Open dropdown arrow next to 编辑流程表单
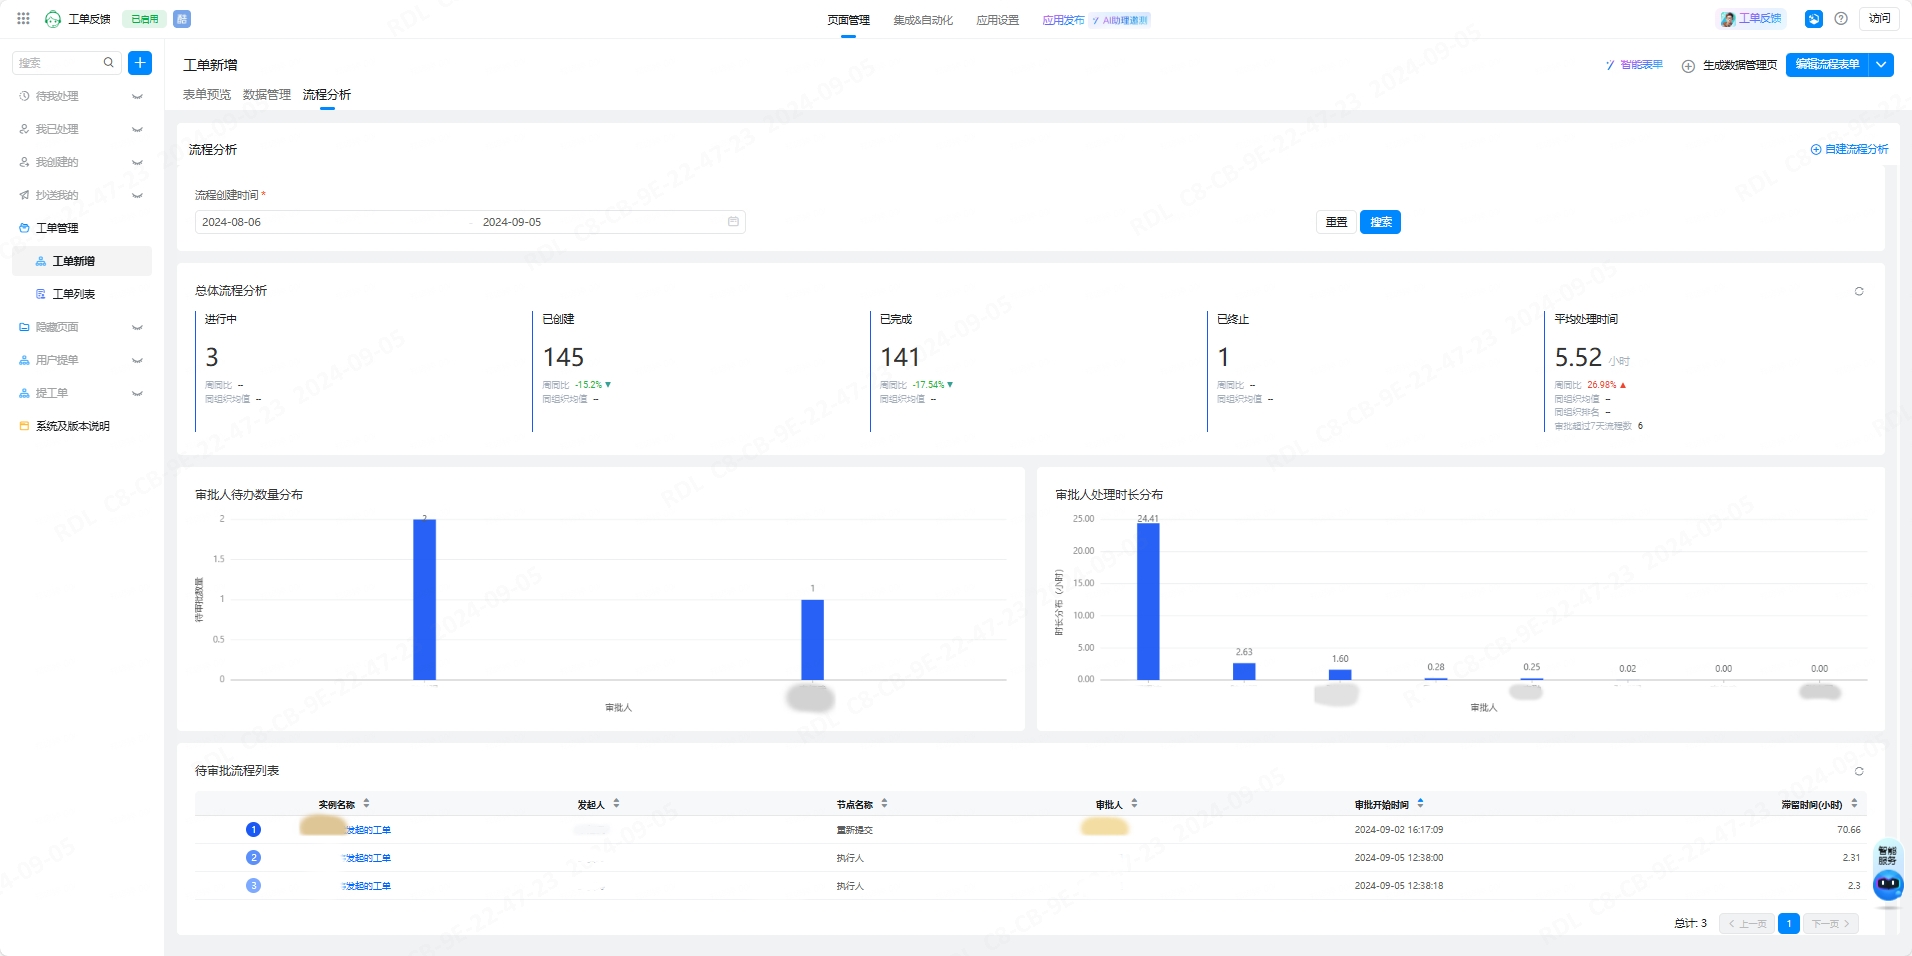 (x=1881, y=64)
